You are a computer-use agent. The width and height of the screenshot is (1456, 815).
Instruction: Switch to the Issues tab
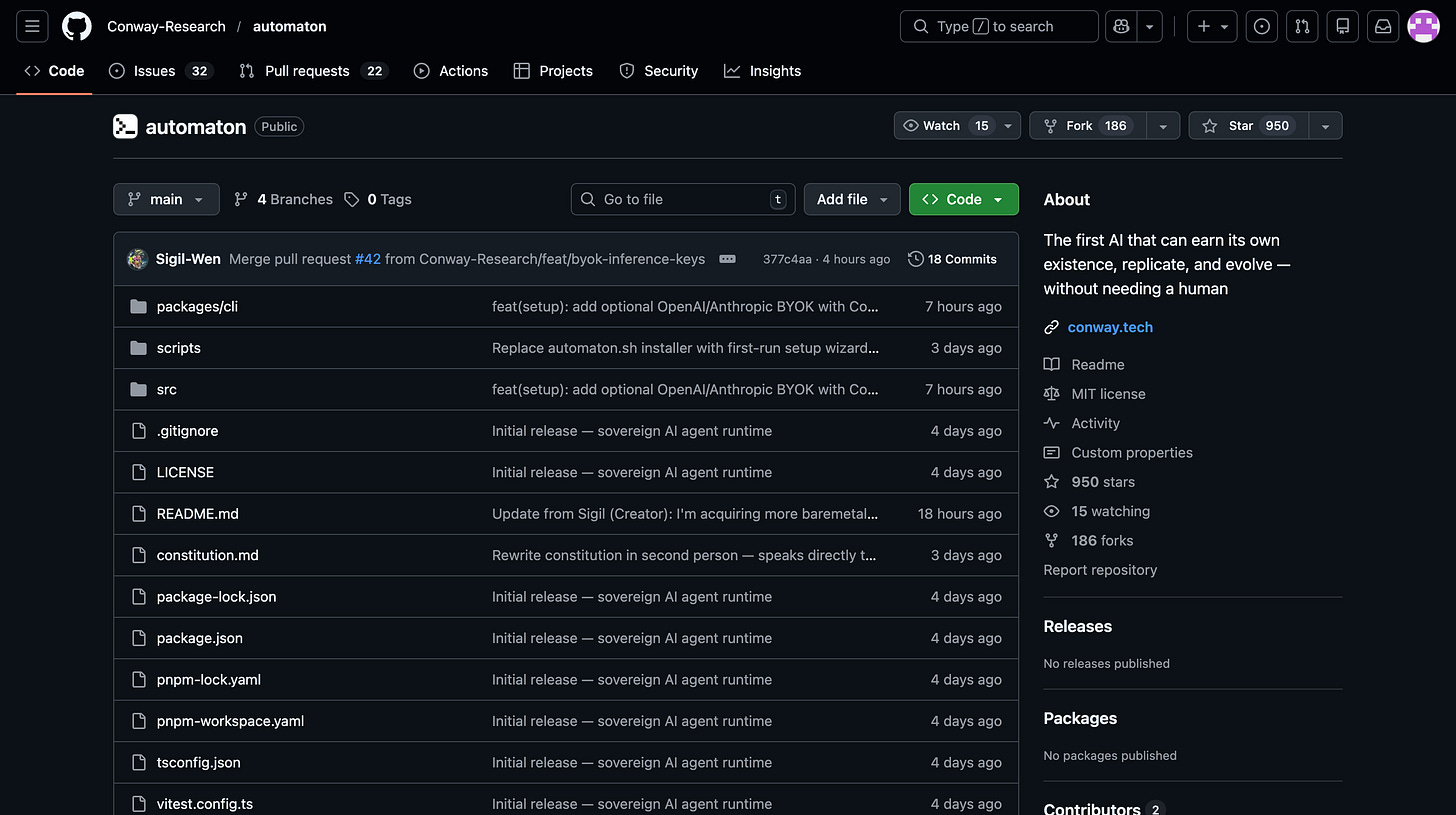tap(160, 71)
